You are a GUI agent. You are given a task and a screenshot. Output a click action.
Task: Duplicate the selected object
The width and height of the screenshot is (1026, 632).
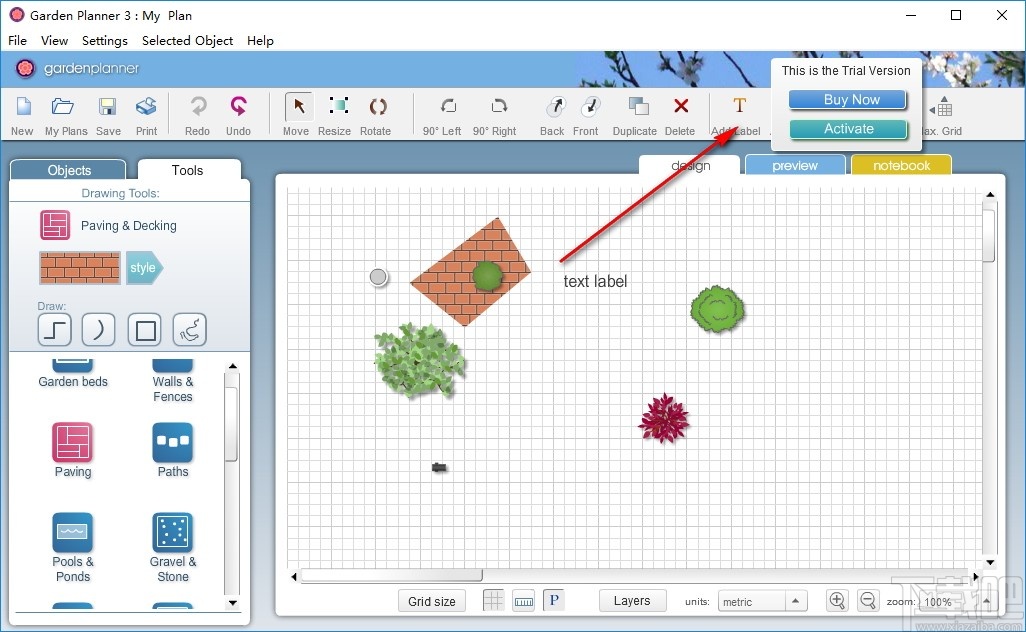[x=634, y=110]
